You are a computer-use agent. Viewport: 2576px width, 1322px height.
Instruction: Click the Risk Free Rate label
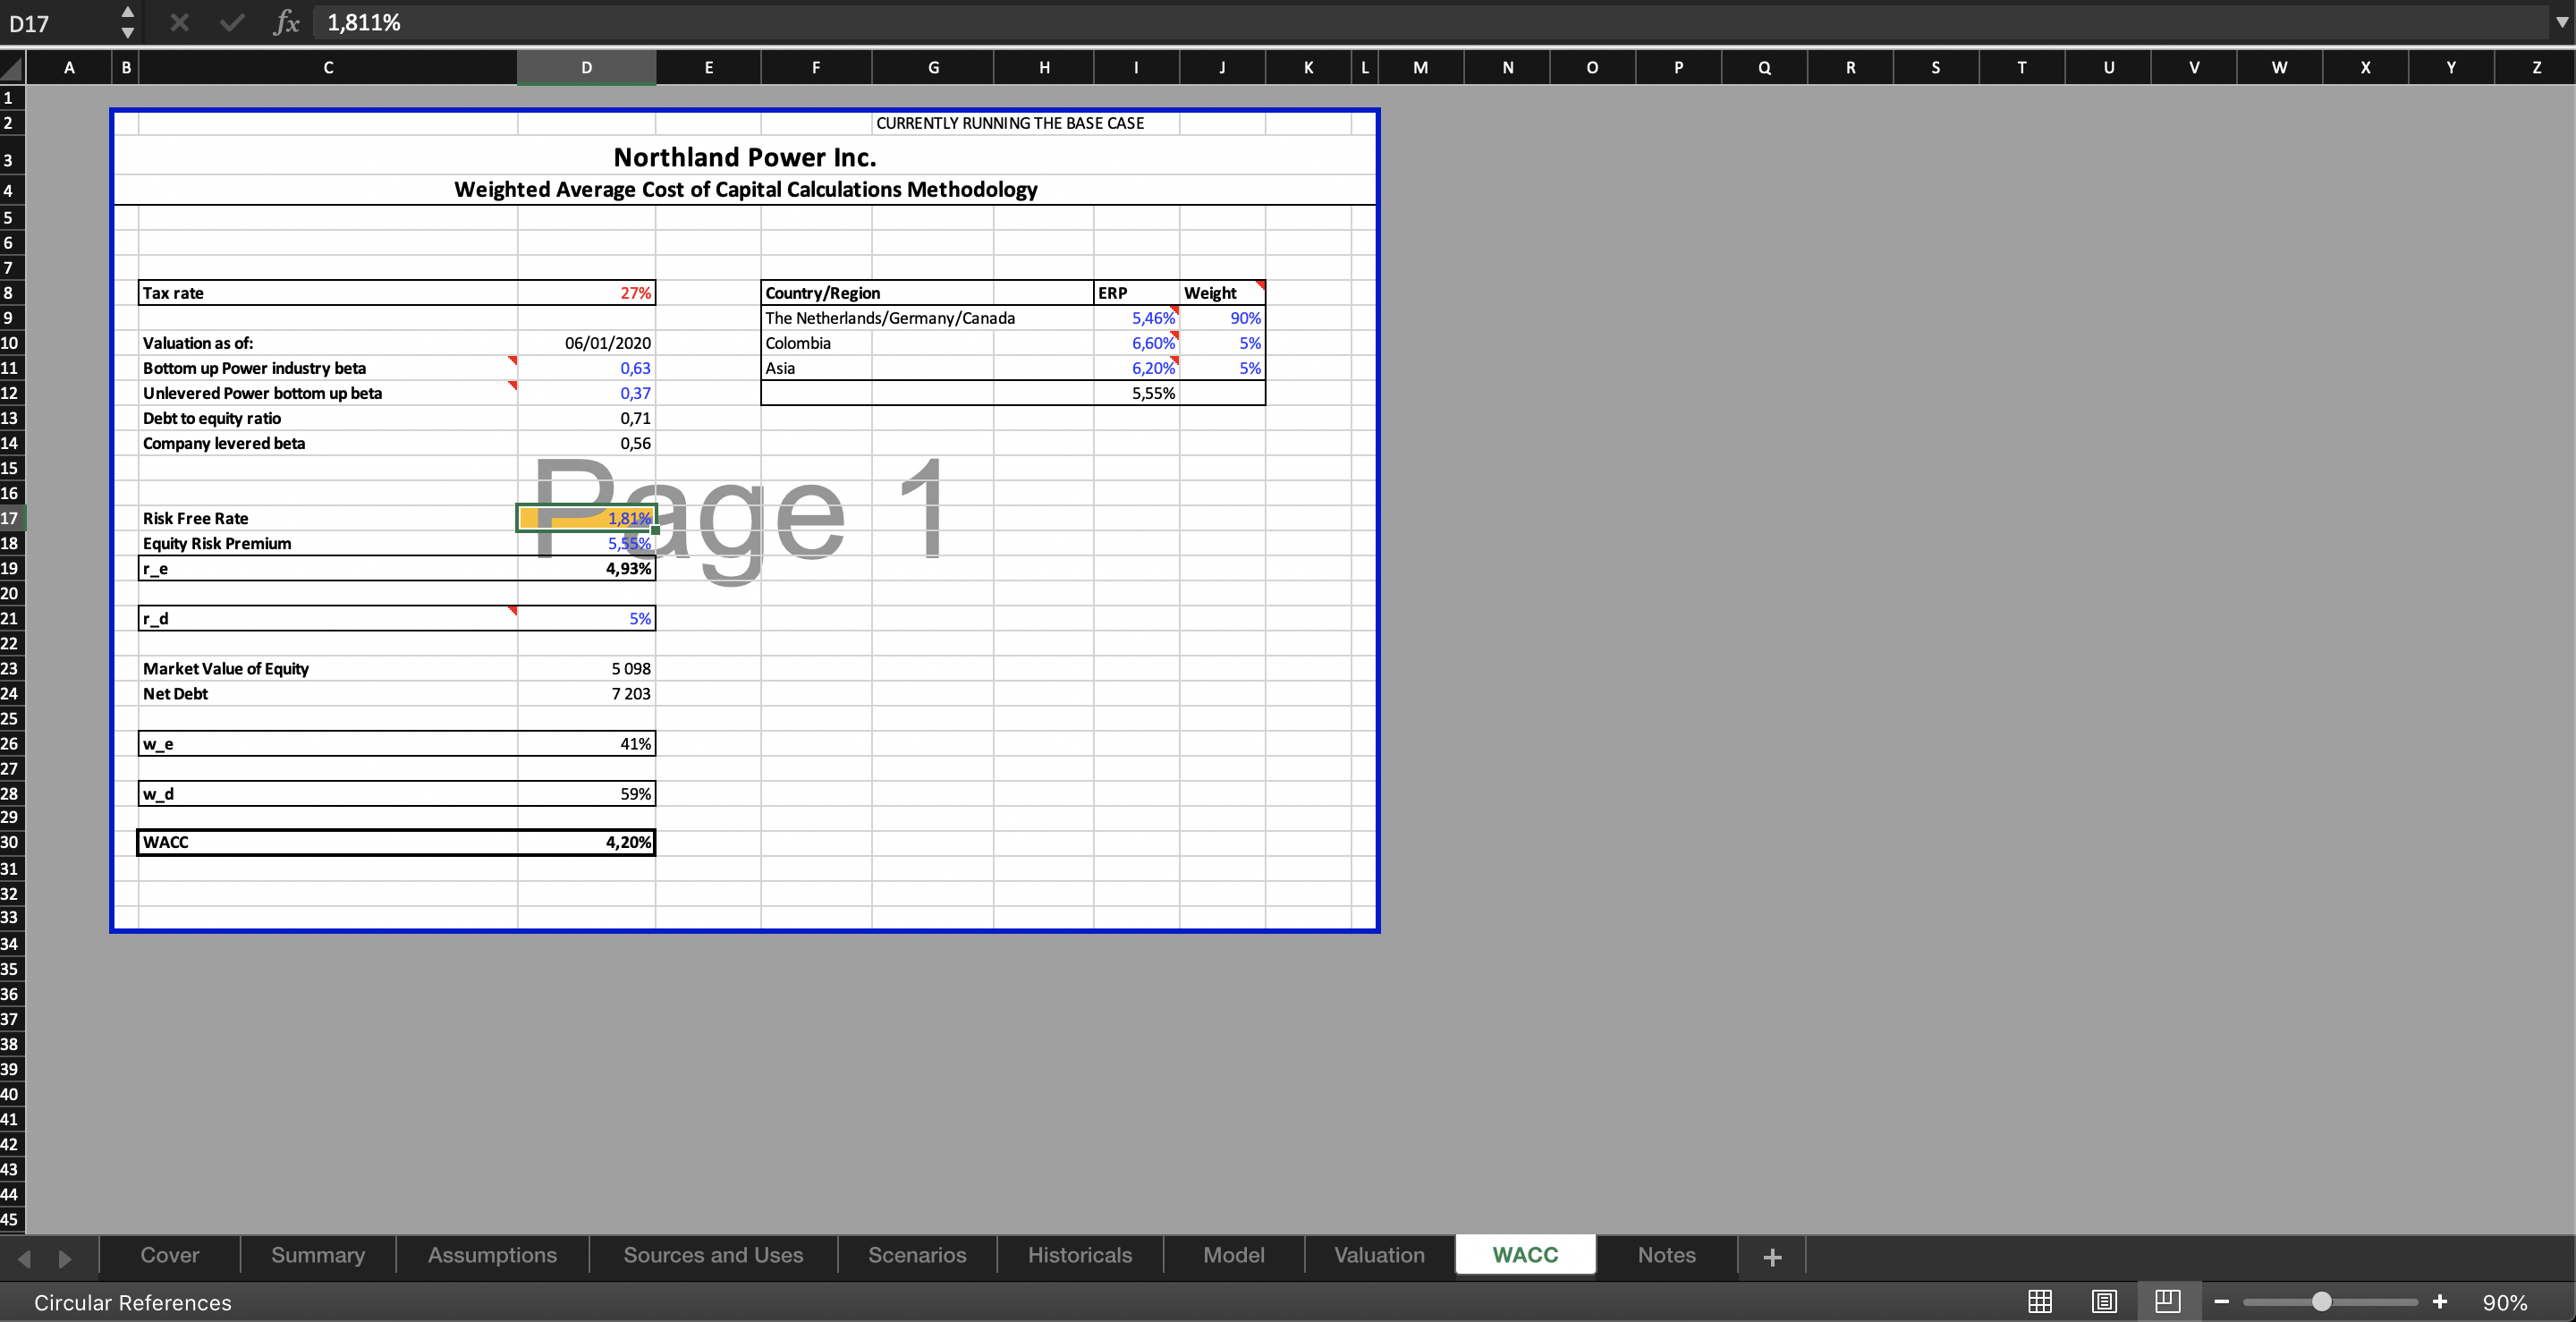[x=195, y=518]
